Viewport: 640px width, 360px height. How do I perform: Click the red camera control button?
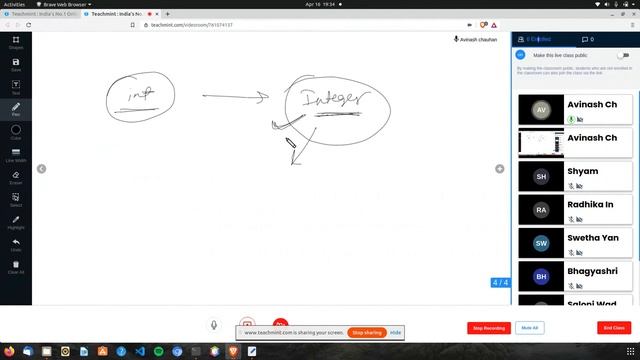coord(280,322)
